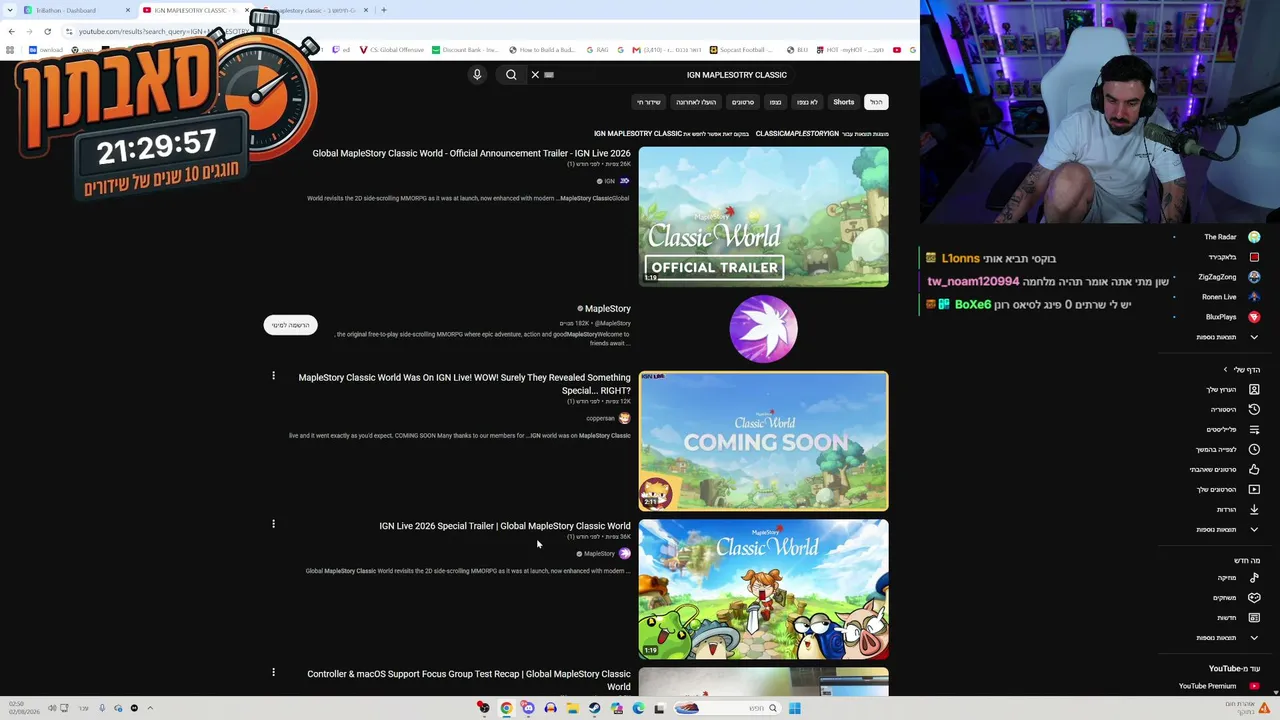Open options menu for the coppersan video
The height and width of the screenshot is (720, 1280).
(x=273, y=376)
